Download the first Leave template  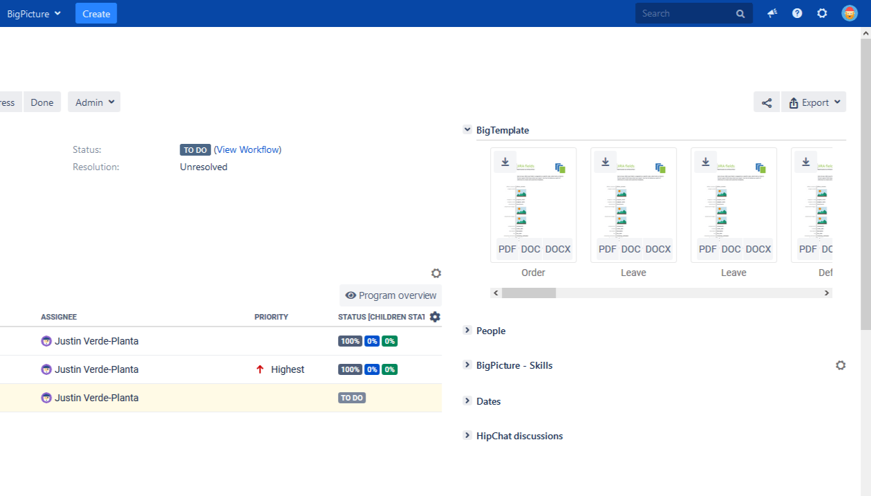click(x=605, y=162)
